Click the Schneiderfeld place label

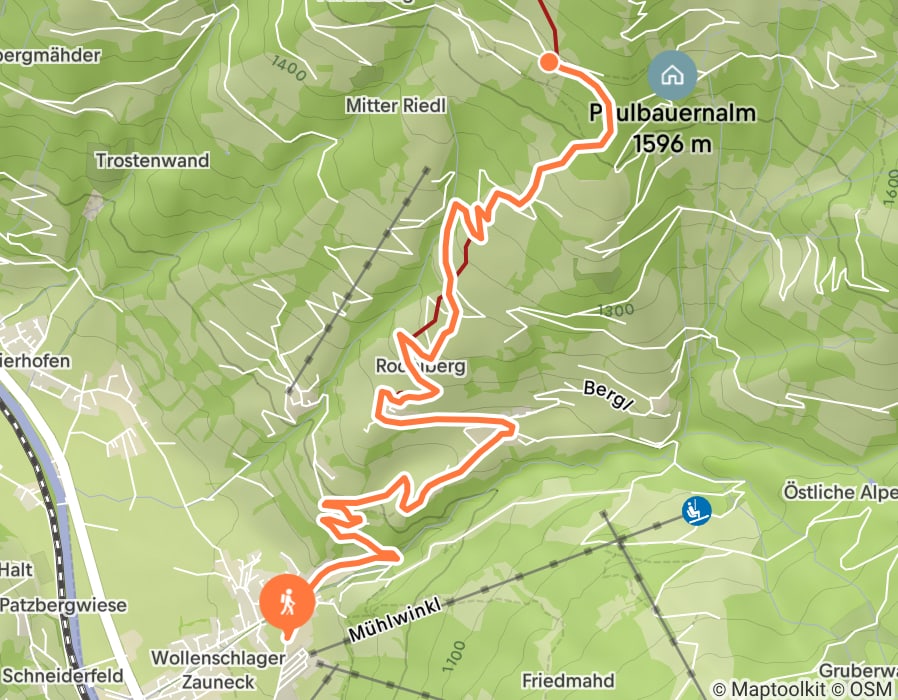62,675
